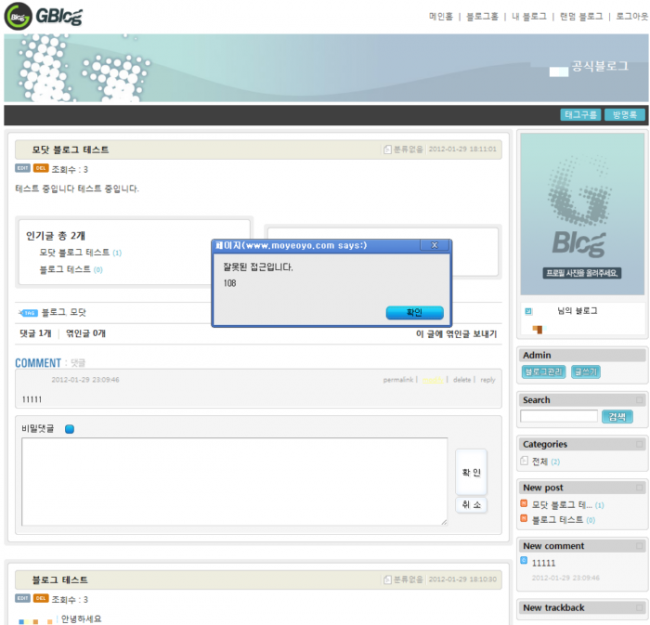This screenshot has width=650, height=625.
Task: Click EDIT icon on 모닷 블로그 테스트 post
Action: pos(23,168)
